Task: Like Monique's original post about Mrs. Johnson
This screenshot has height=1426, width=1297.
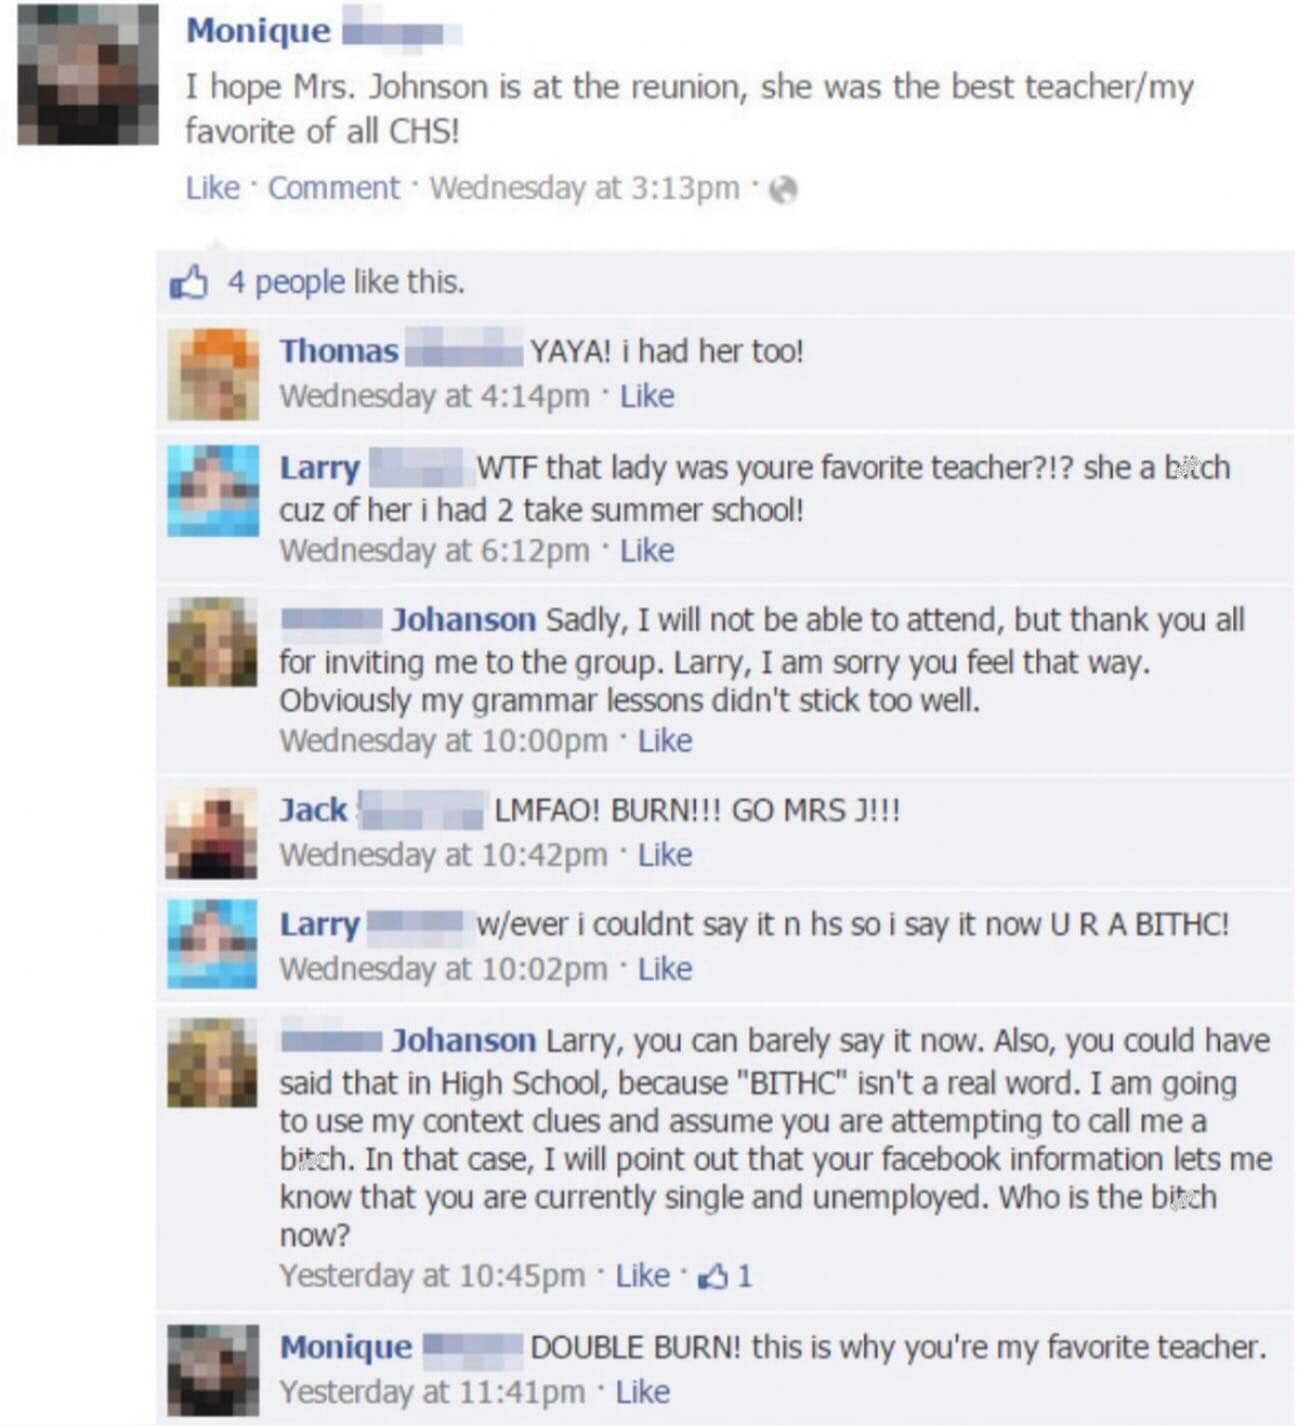Action: tap(213, 188)
